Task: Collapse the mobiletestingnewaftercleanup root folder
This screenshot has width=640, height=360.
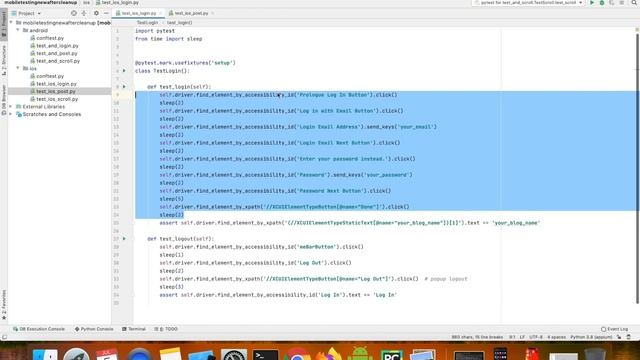Action: pyautogui.click(x=11, y=23)
